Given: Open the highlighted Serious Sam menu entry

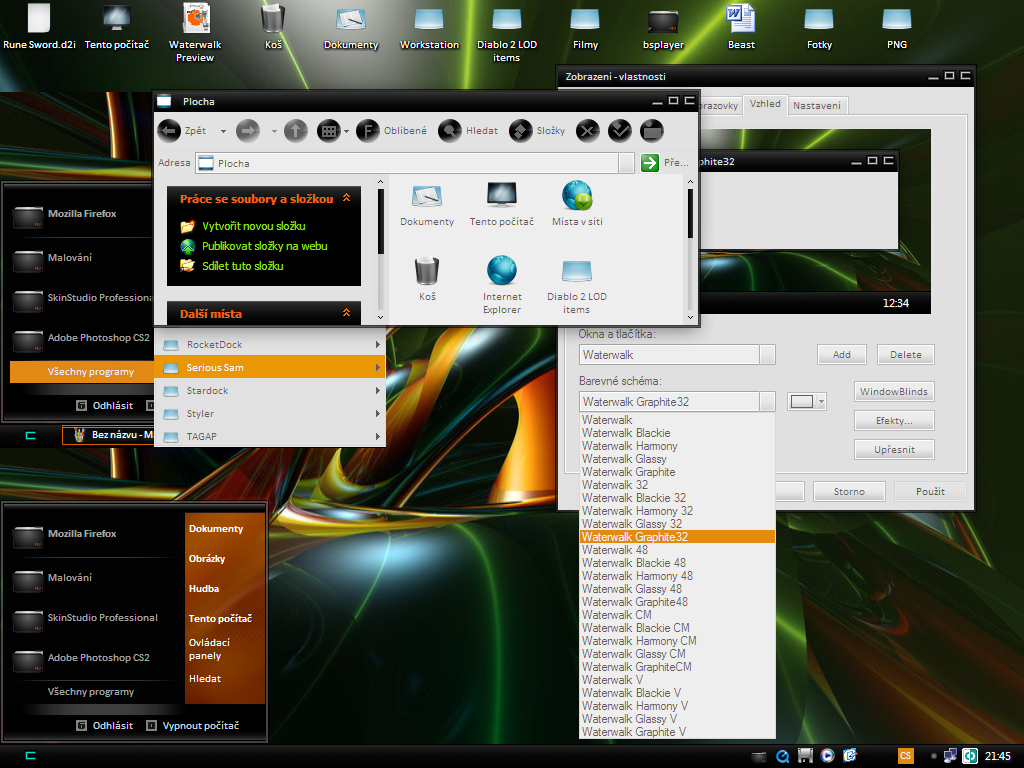Looking at the screenshot, I should click(270, 367).
